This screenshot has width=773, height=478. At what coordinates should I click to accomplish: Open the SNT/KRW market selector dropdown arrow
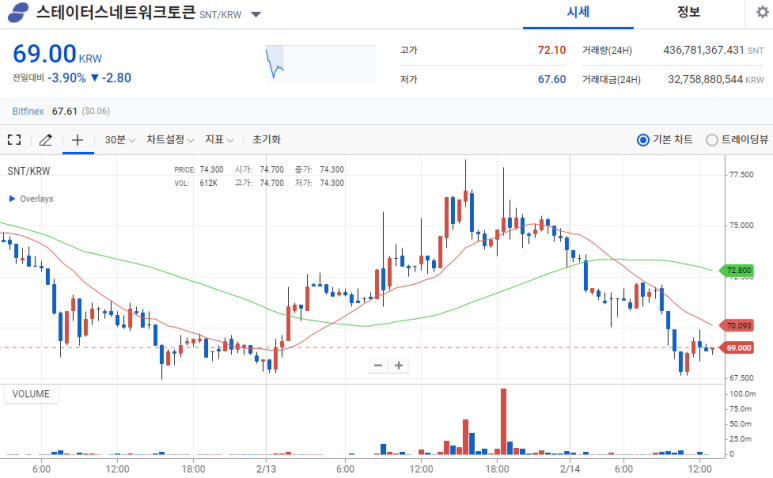(256, 14)
